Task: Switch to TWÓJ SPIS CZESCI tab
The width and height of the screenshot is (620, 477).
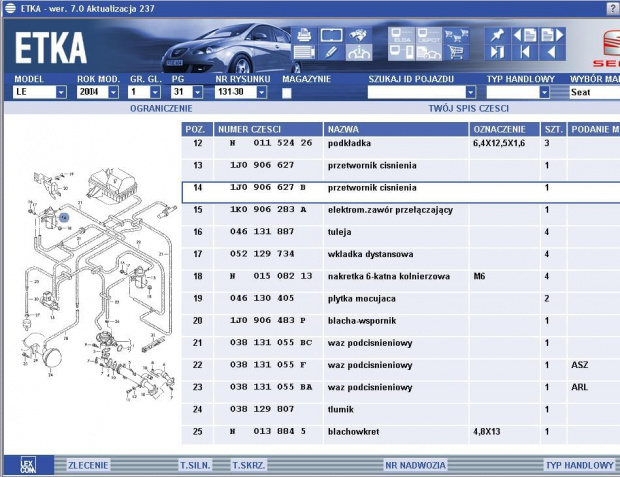Action: [469, 108]
